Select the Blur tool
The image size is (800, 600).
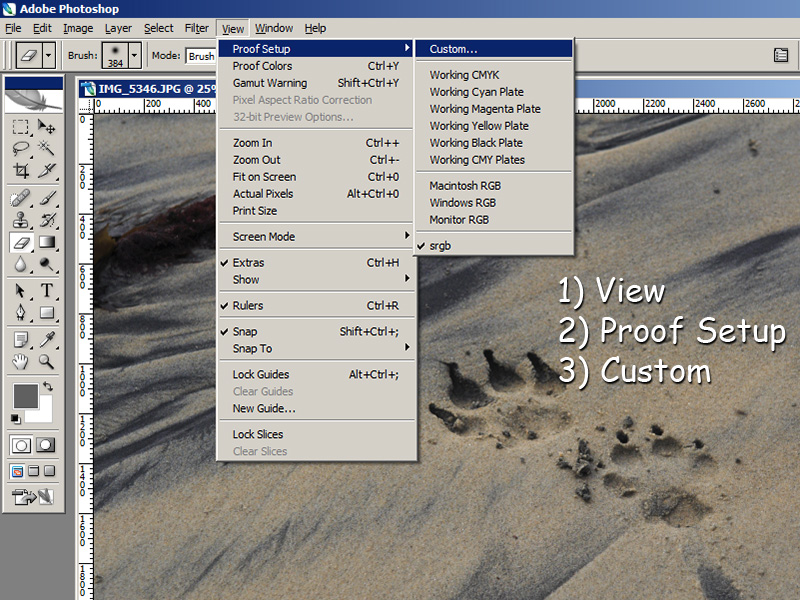click(x=20, y=264)
